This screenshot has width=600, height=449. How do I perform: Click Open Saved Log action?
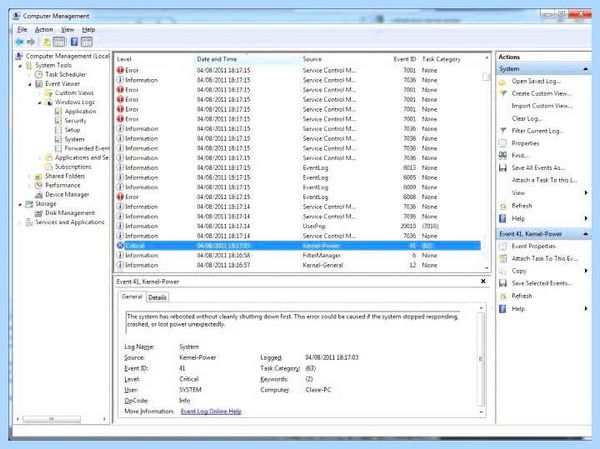536,81
